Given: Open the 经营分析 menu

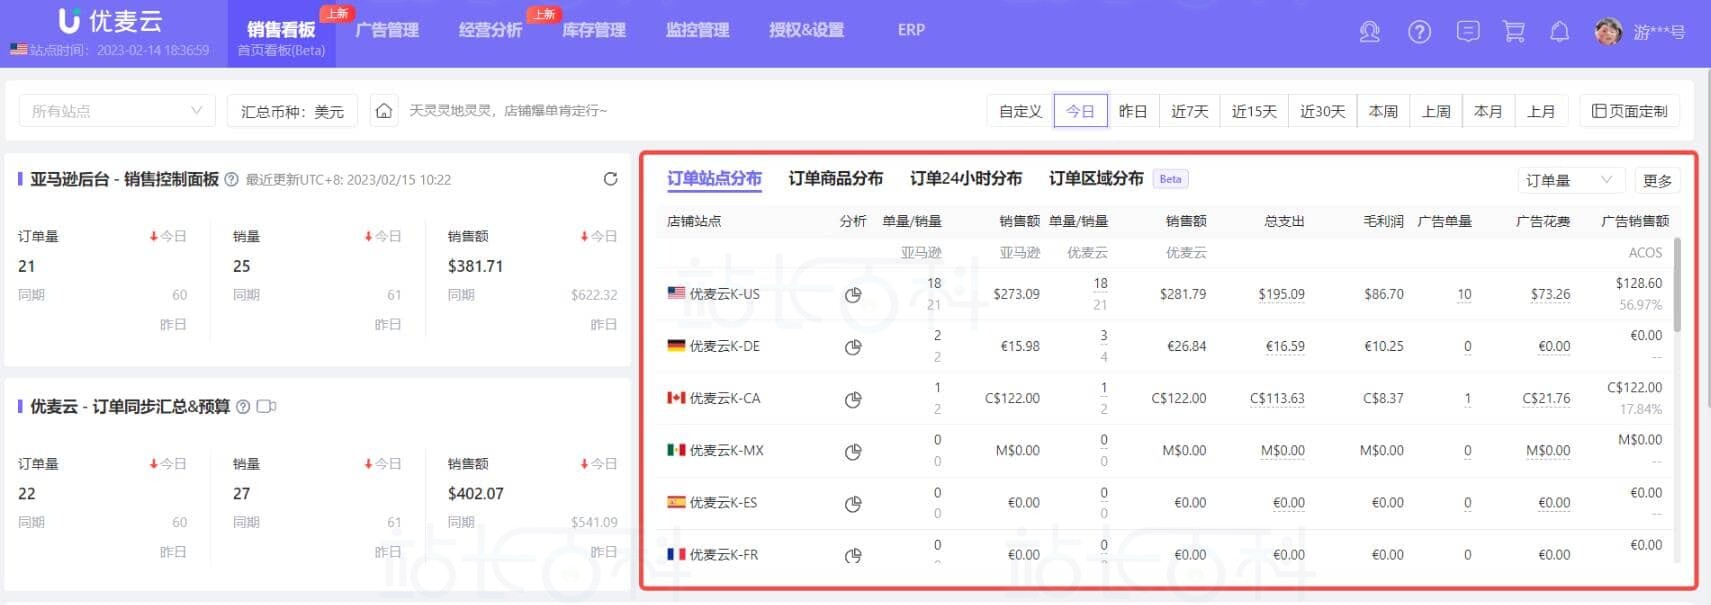Looking at the screenshot, I should click(x=490, y=30).
